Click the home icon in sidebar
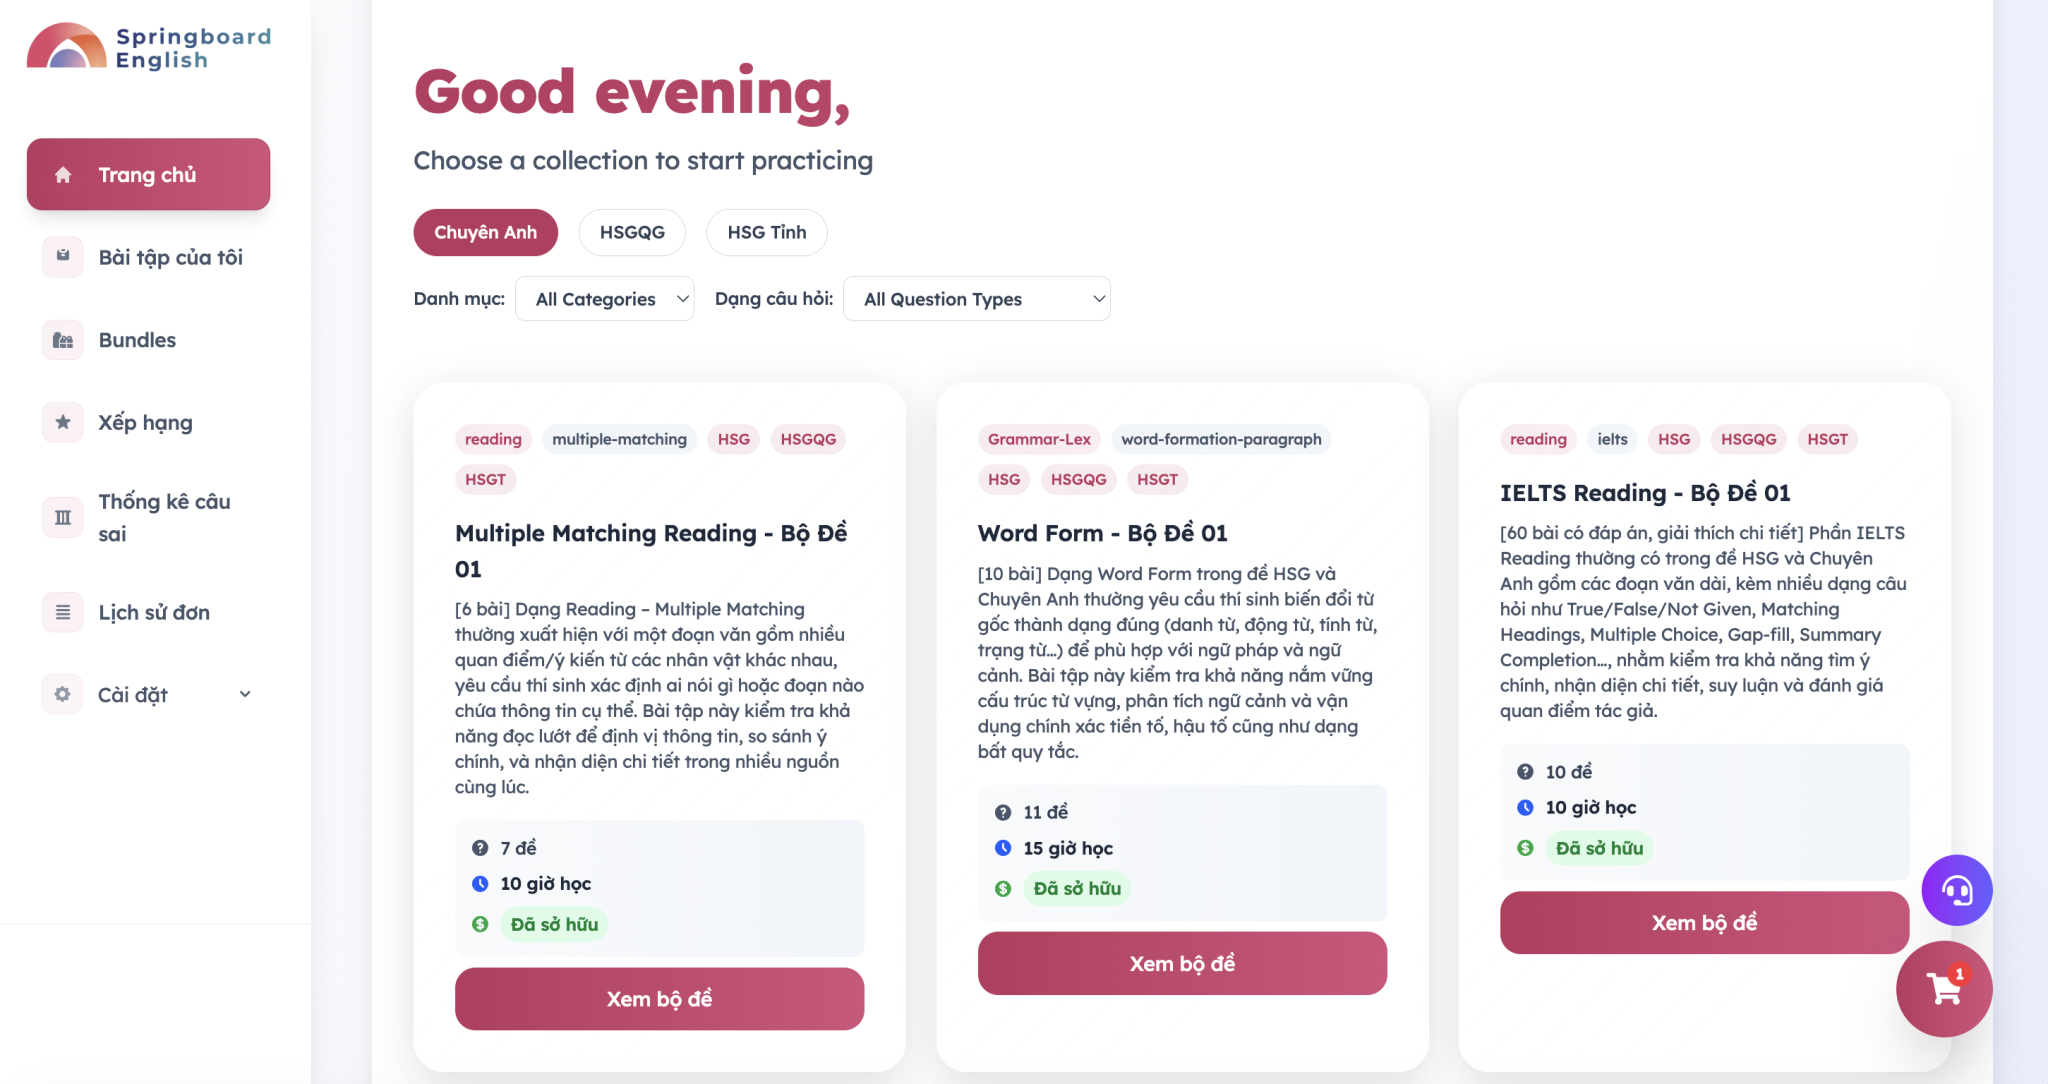Screen dimensions: 2048x1084 (x=63, y=175)
